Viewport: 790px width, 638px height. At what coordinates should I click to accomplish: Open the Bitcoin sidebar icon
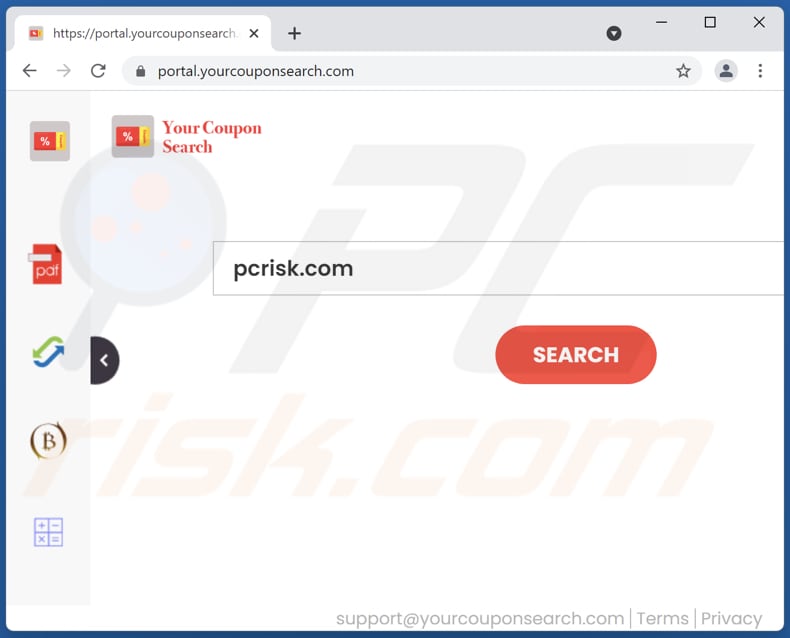coord(48,441)
